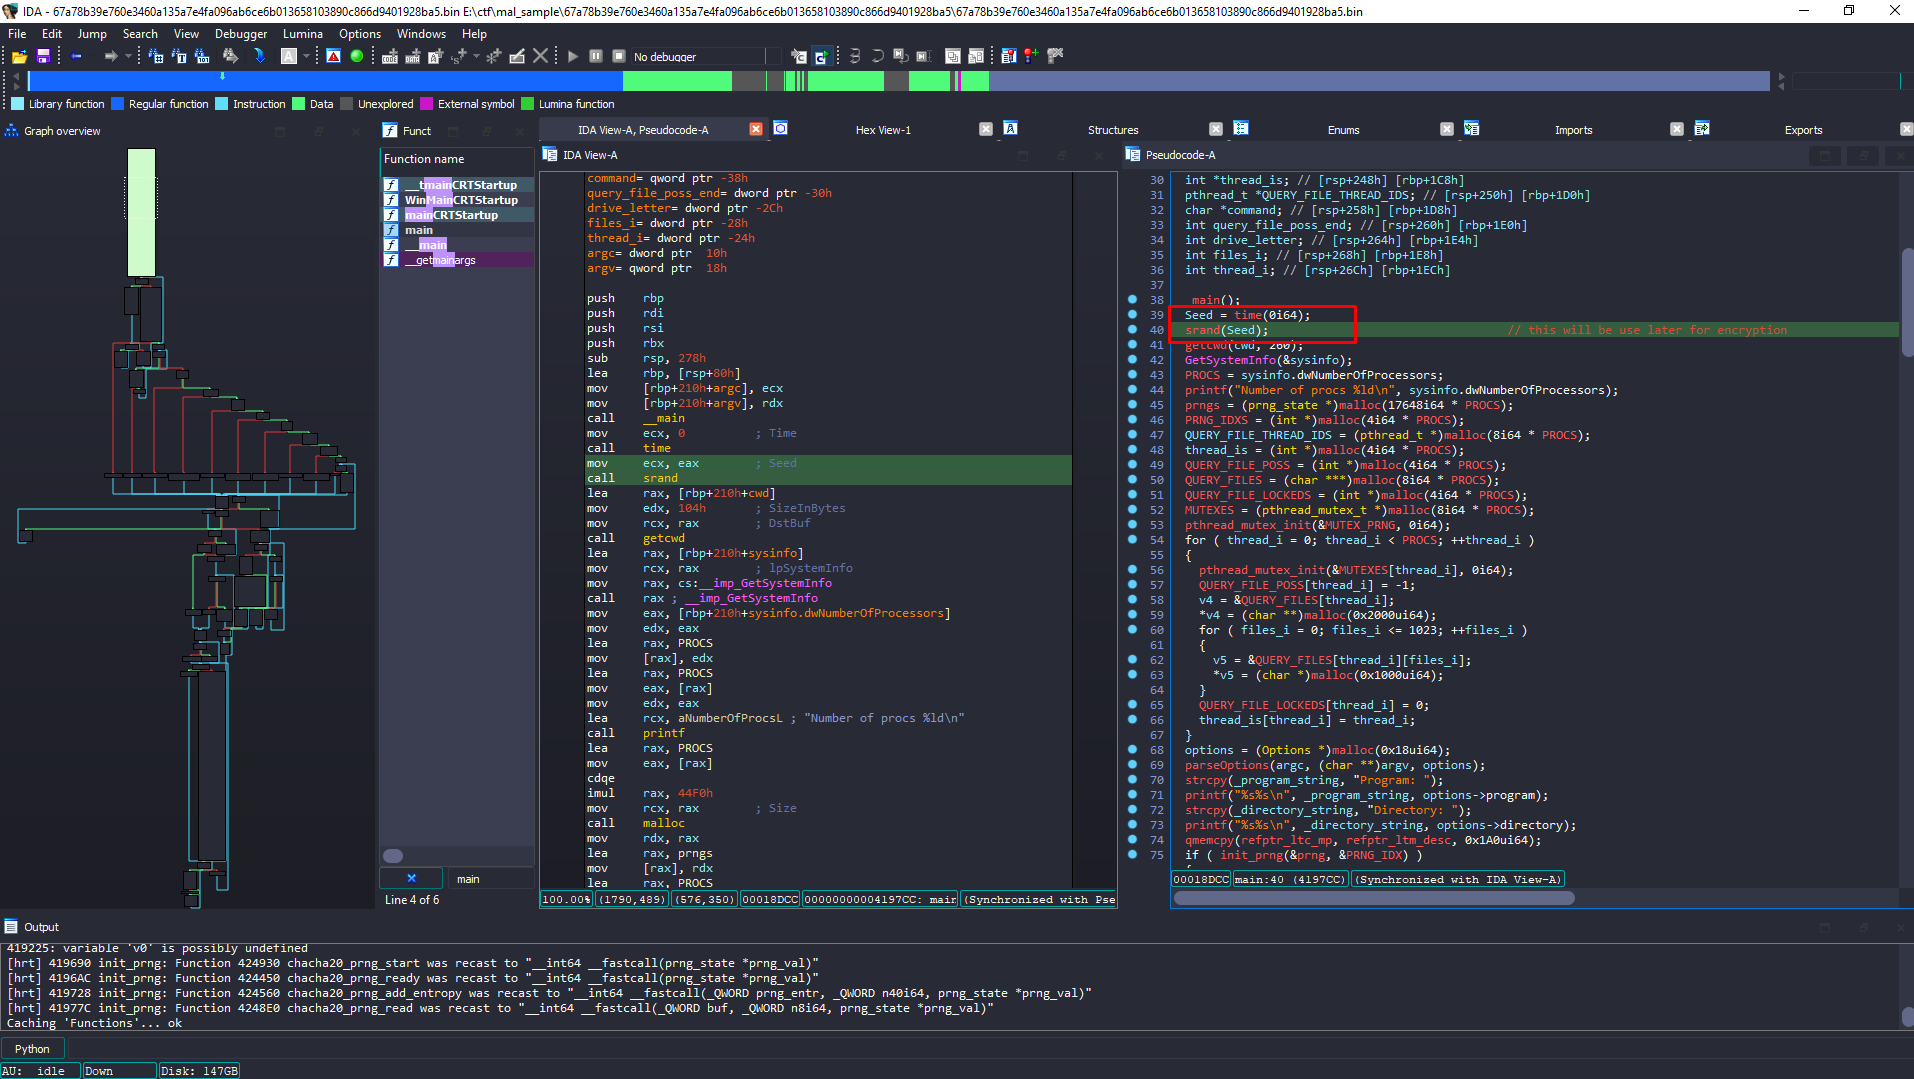Click the X toolbar icon

541,56
